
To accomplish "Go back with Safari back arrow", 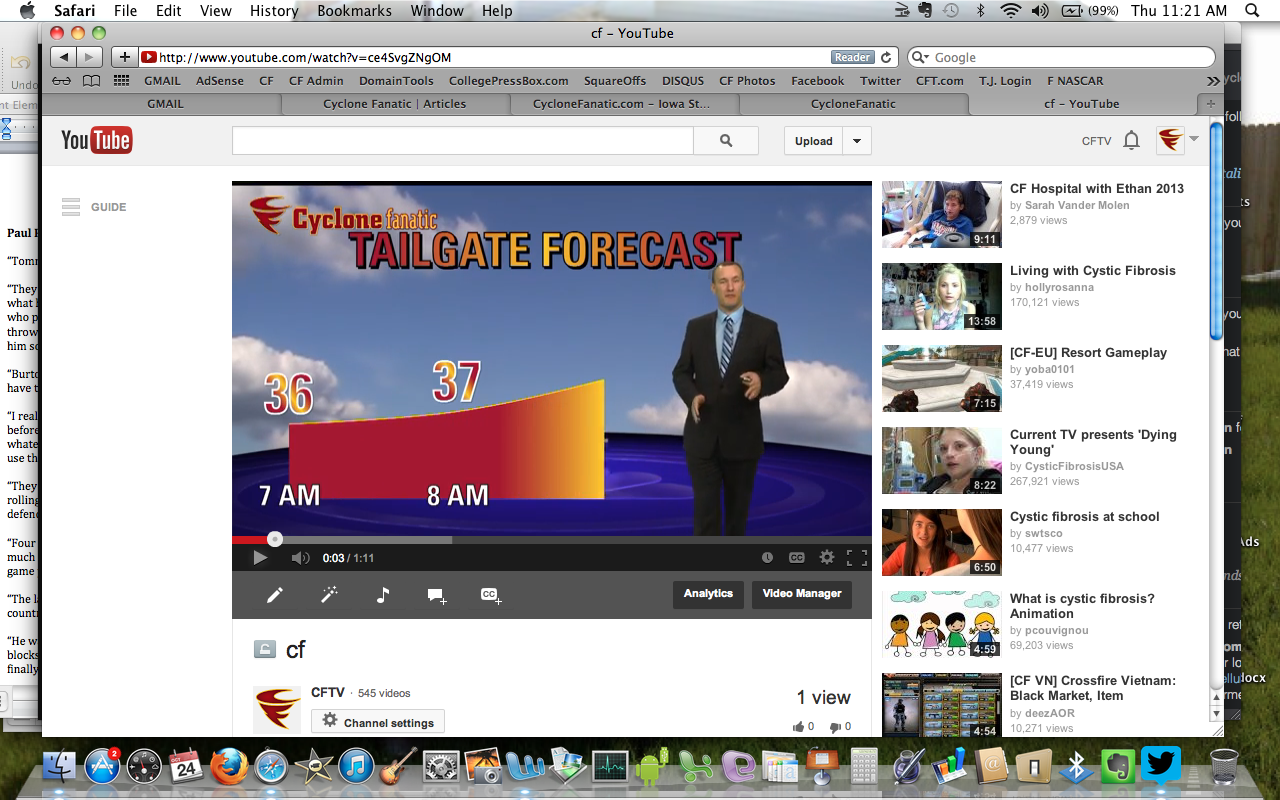I will (63, 57).
